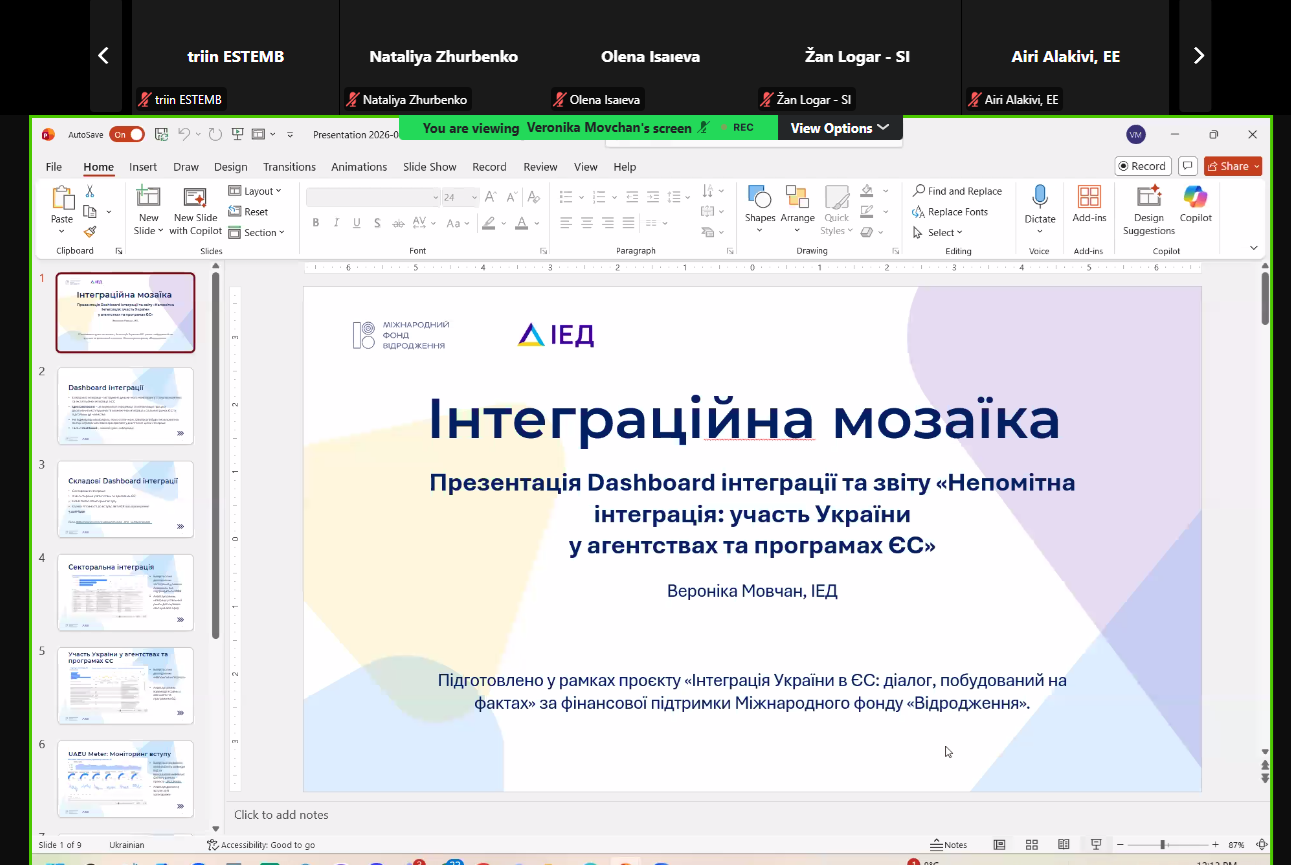Insert a New Slide with Copilot
This screenshot has width=1291, height=865.
click(x=195, y=210)
